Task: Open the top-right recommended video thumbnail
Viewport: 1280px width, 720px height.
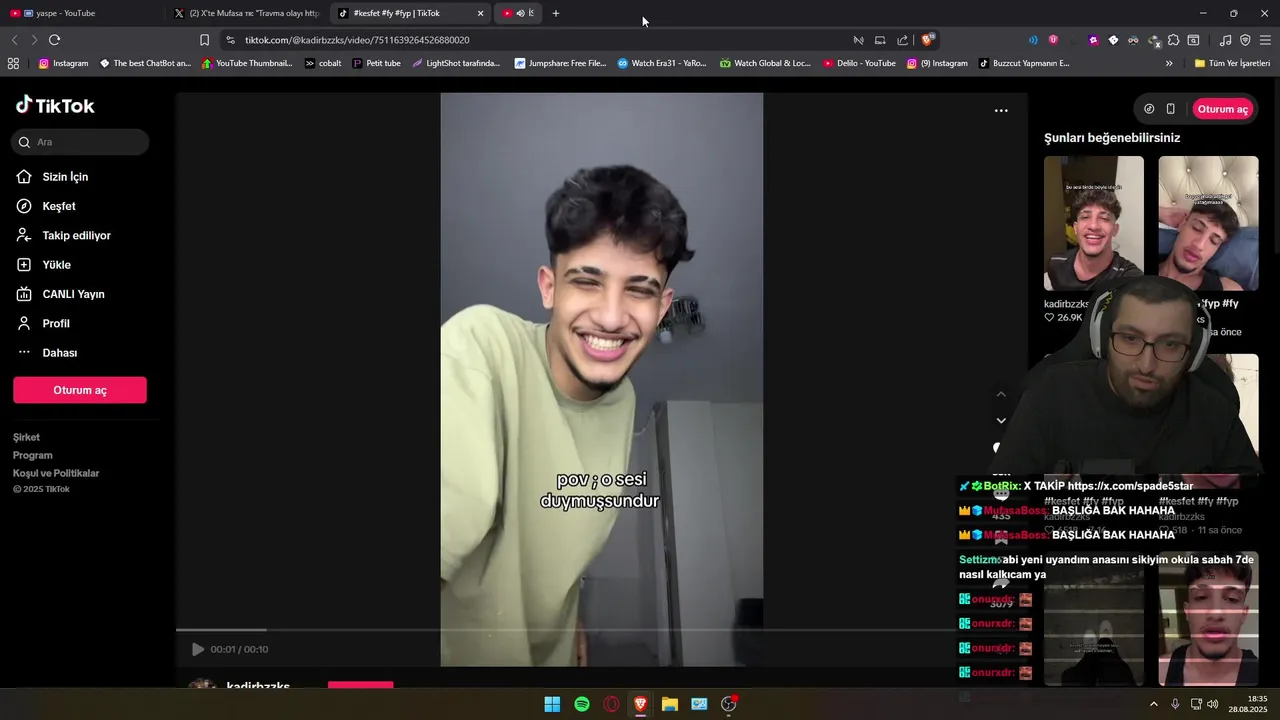Action: pyautogui.click(x=1208, y=223)
